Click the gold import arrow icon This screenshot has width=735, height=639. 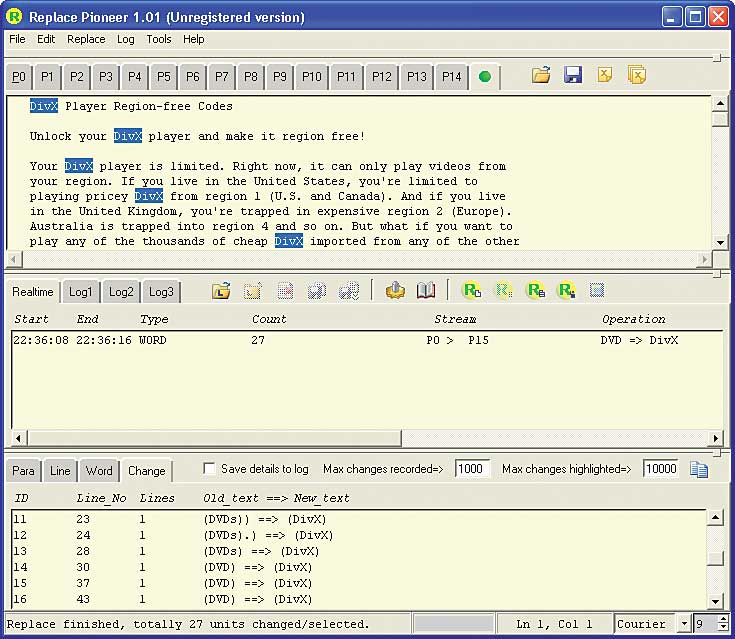(395, 291)
